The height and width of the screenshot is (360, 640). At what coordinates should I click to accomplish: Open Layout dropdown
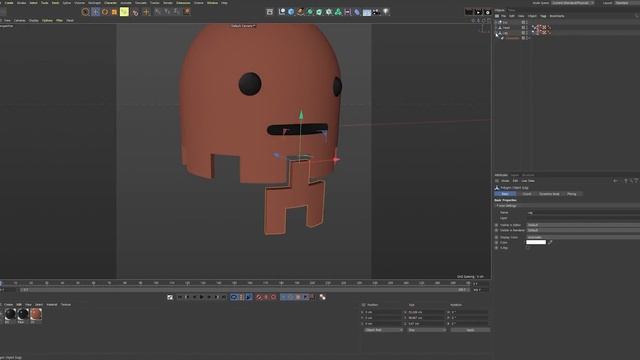627,3
